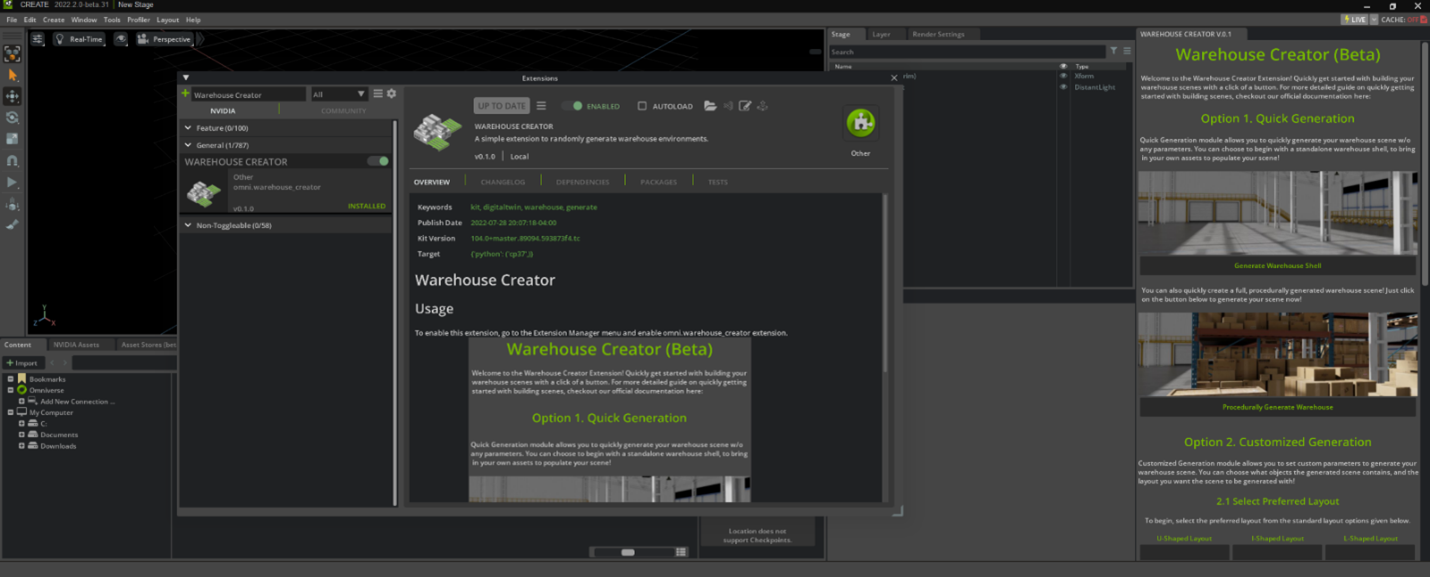Pick the Scale tool in left toolbar
Screen dimensions: 1430x577
[x=12, y=139]
